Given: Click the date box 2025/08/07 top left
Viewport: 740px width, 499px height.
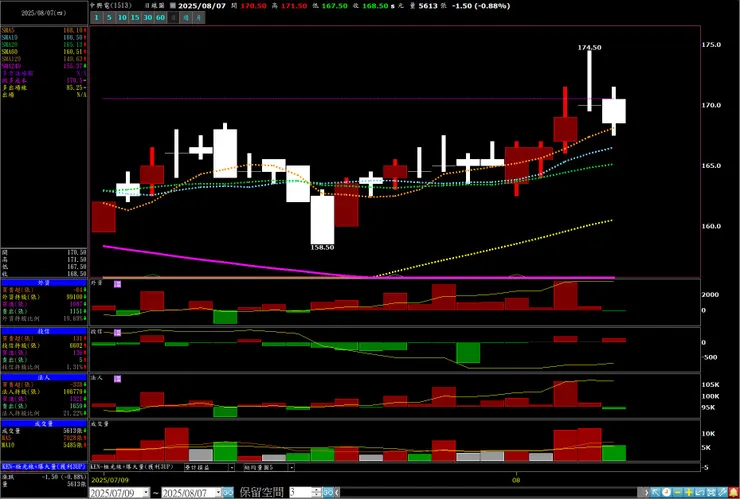Looking at the screenshot, I should click(43, 13).
